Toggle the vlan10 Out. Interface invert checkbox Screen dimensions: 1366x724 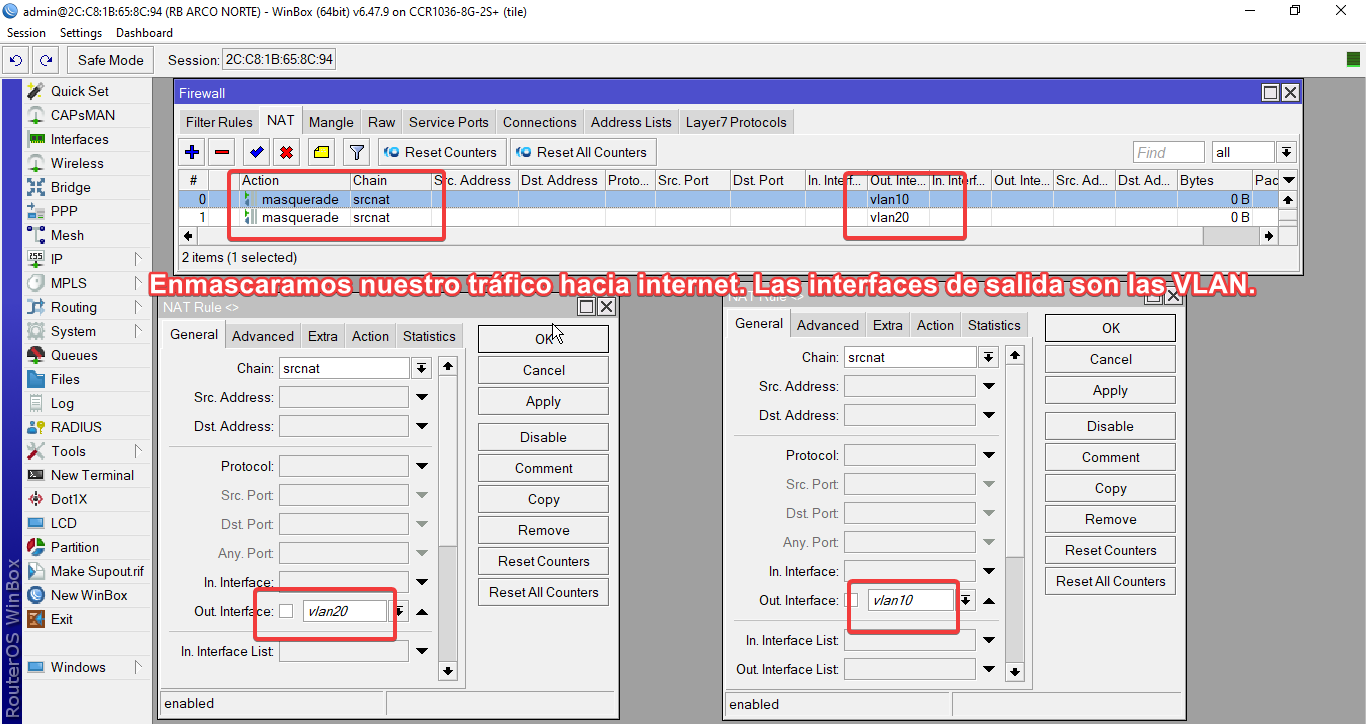point(852,600)
